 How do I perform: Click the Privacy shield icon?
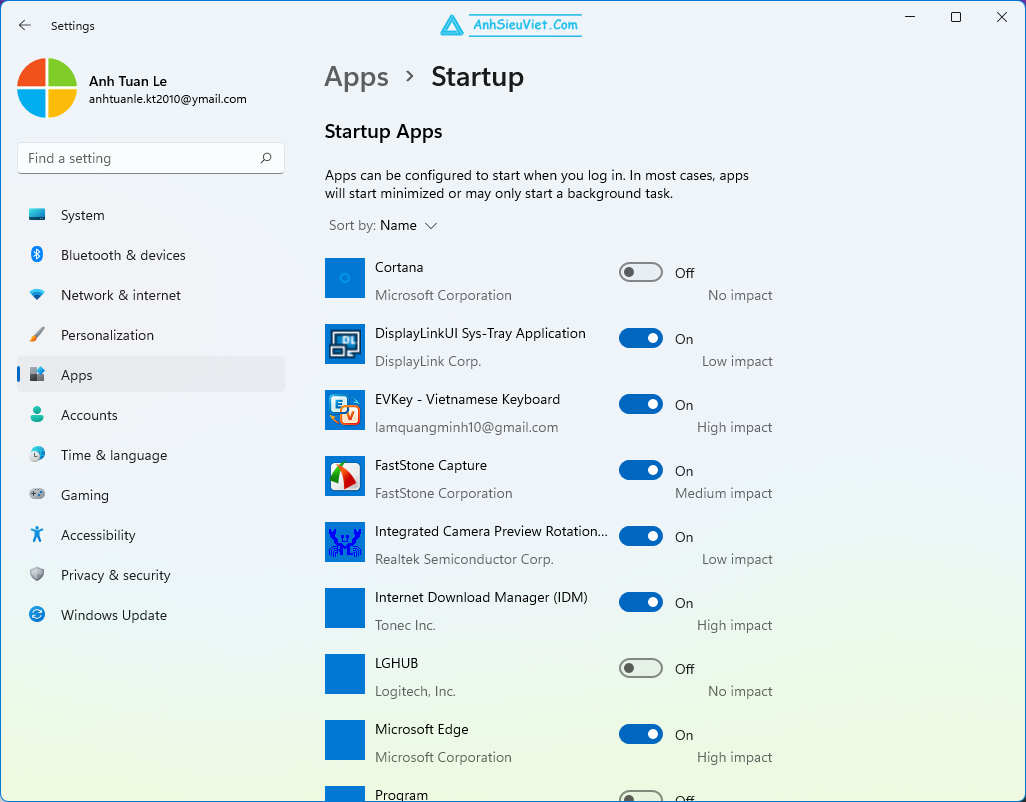[37, 574]
